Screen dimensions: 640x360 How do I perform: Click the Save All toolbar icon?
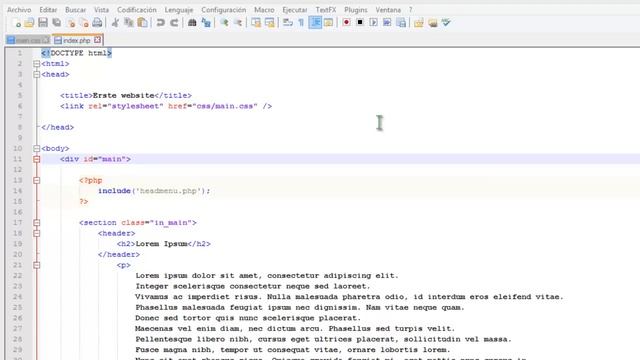57,23
